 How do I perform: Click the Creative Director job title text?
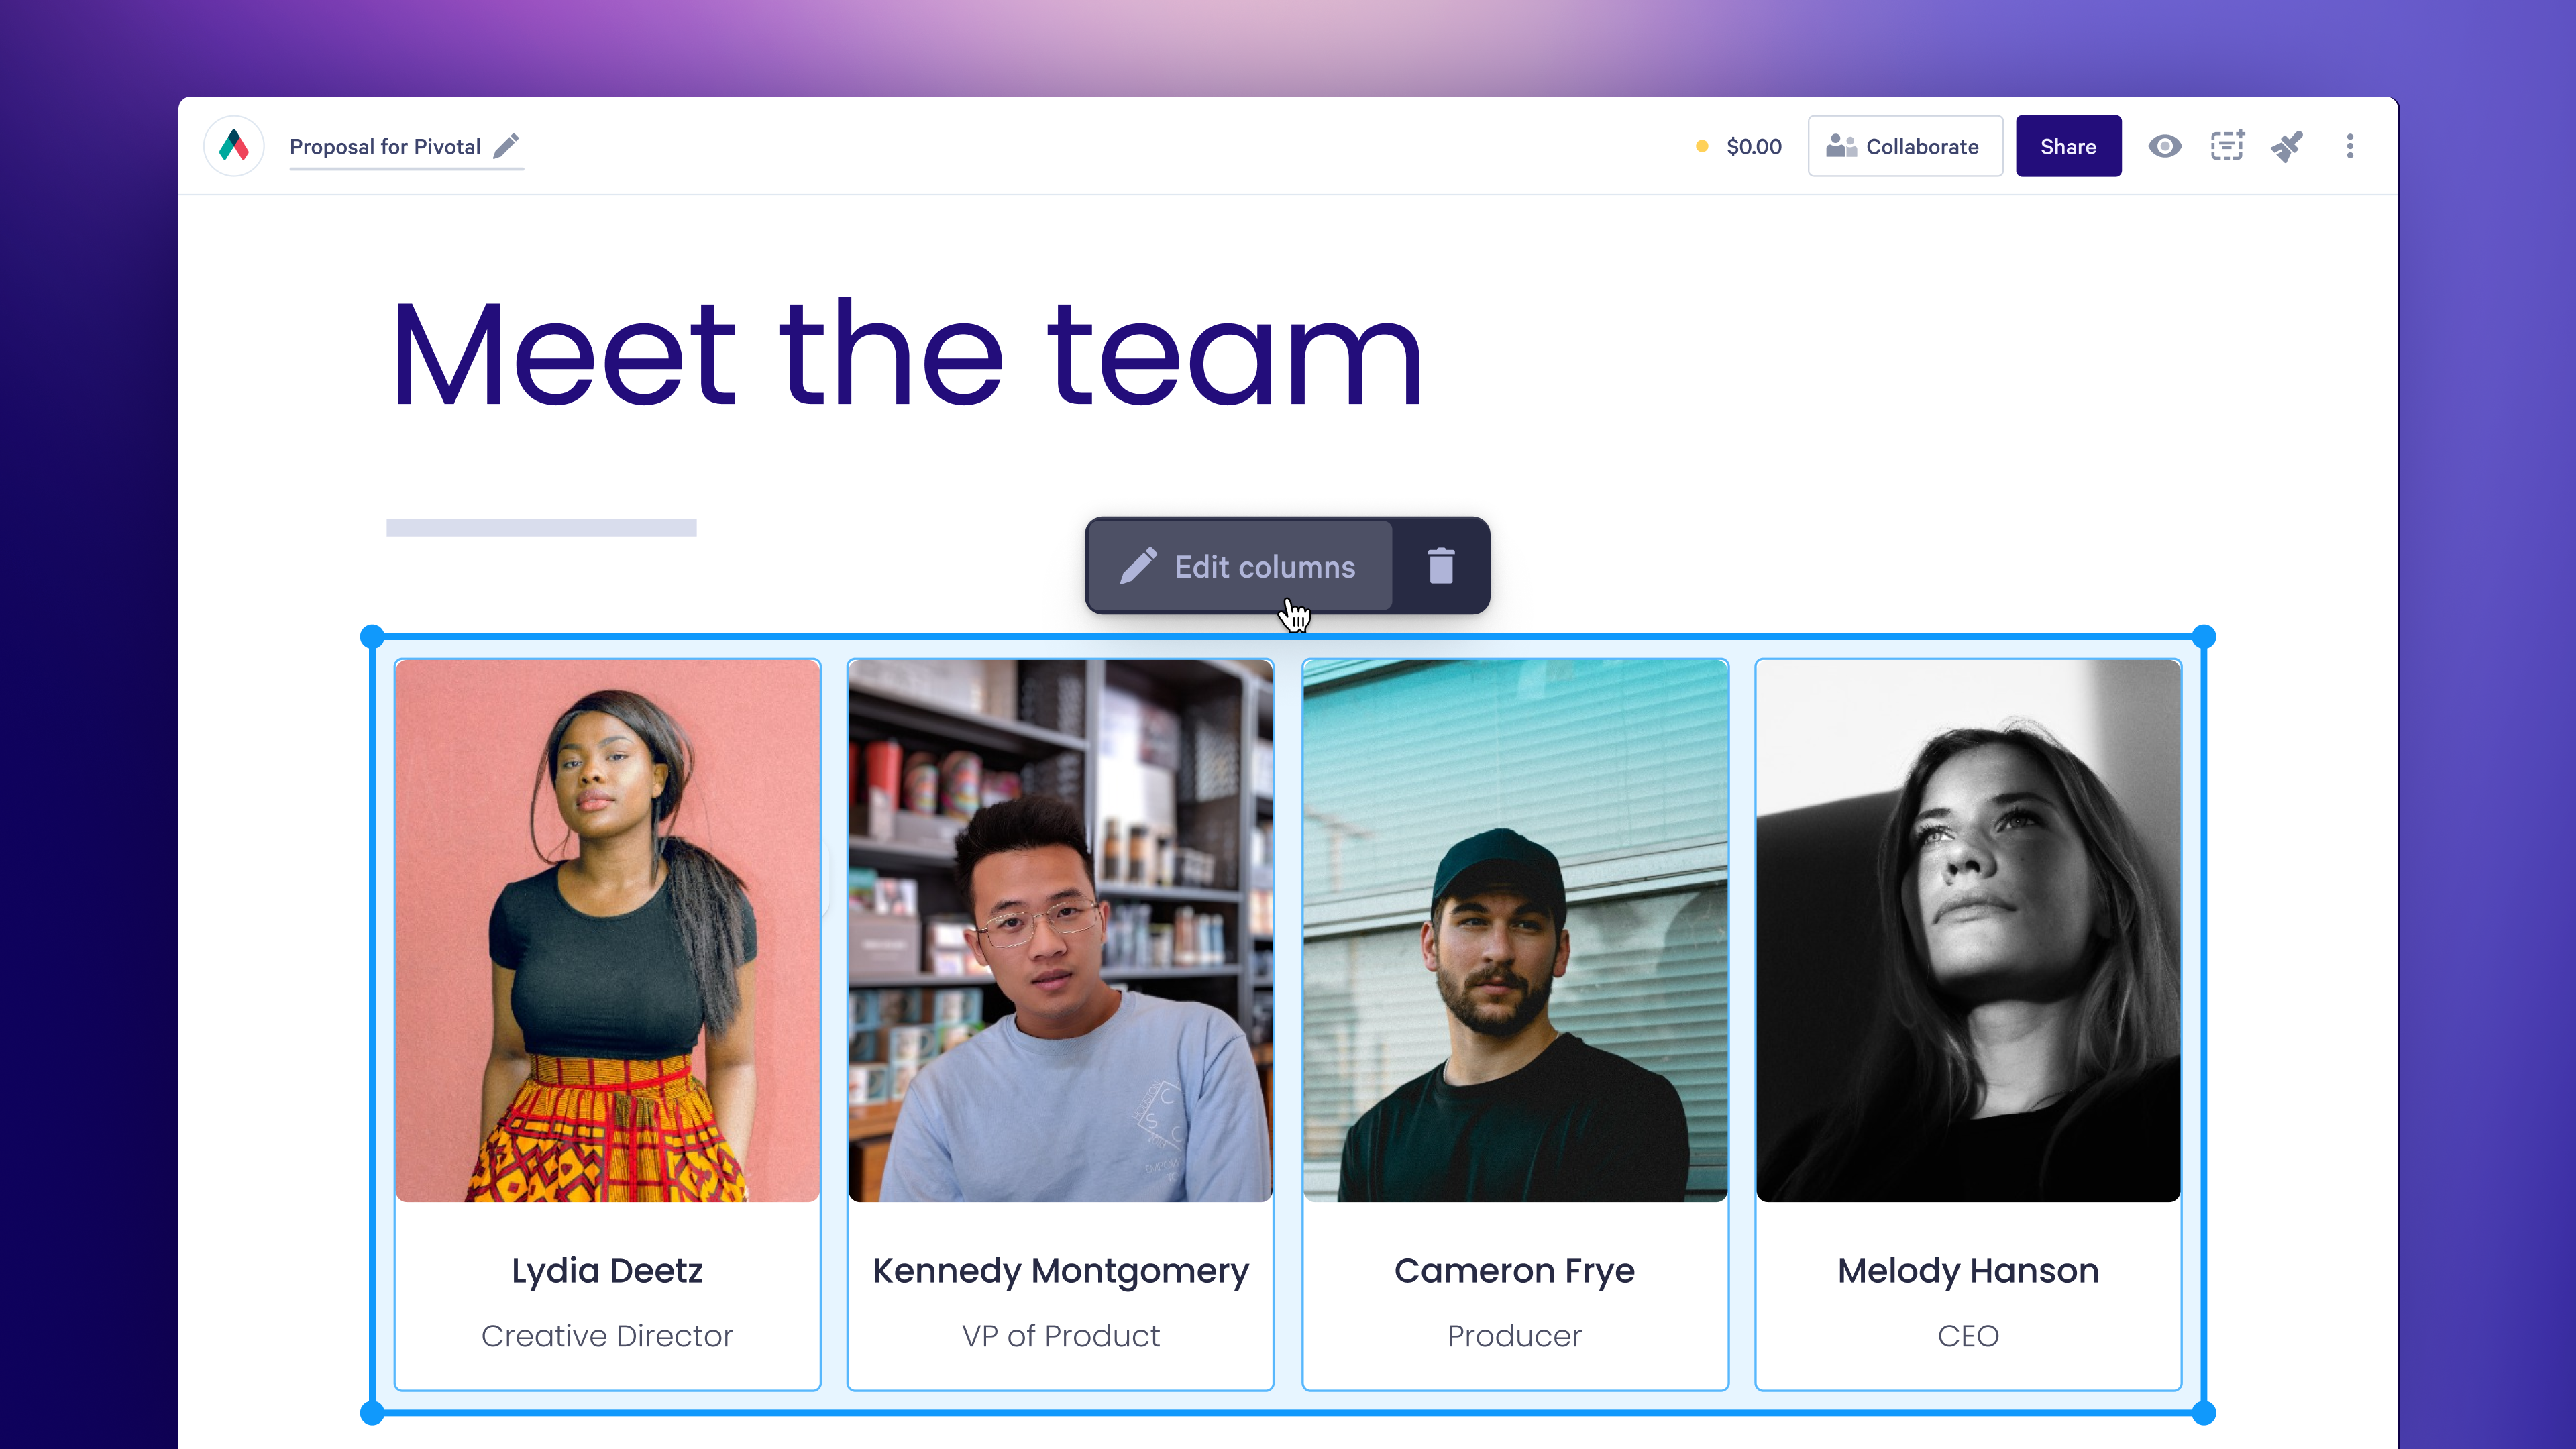coord(607,1336)
